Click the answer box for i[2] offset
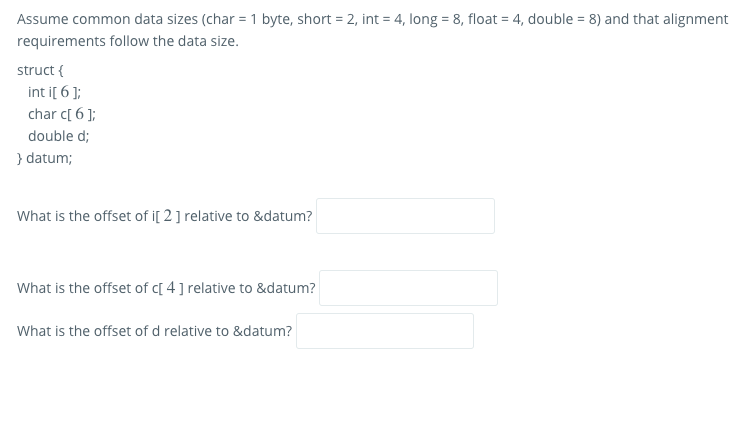The width and height of the screenshot is (756, 428). [405, 216]
